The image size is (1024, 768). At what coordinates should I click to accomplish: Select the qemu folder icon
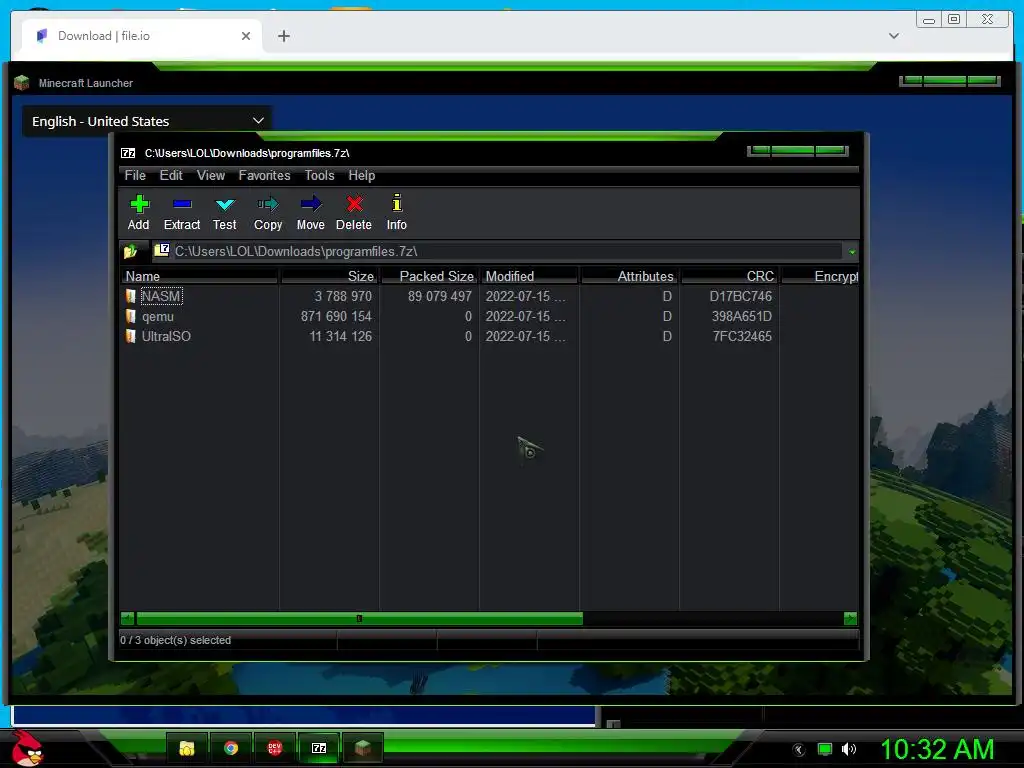click(131, 317)
